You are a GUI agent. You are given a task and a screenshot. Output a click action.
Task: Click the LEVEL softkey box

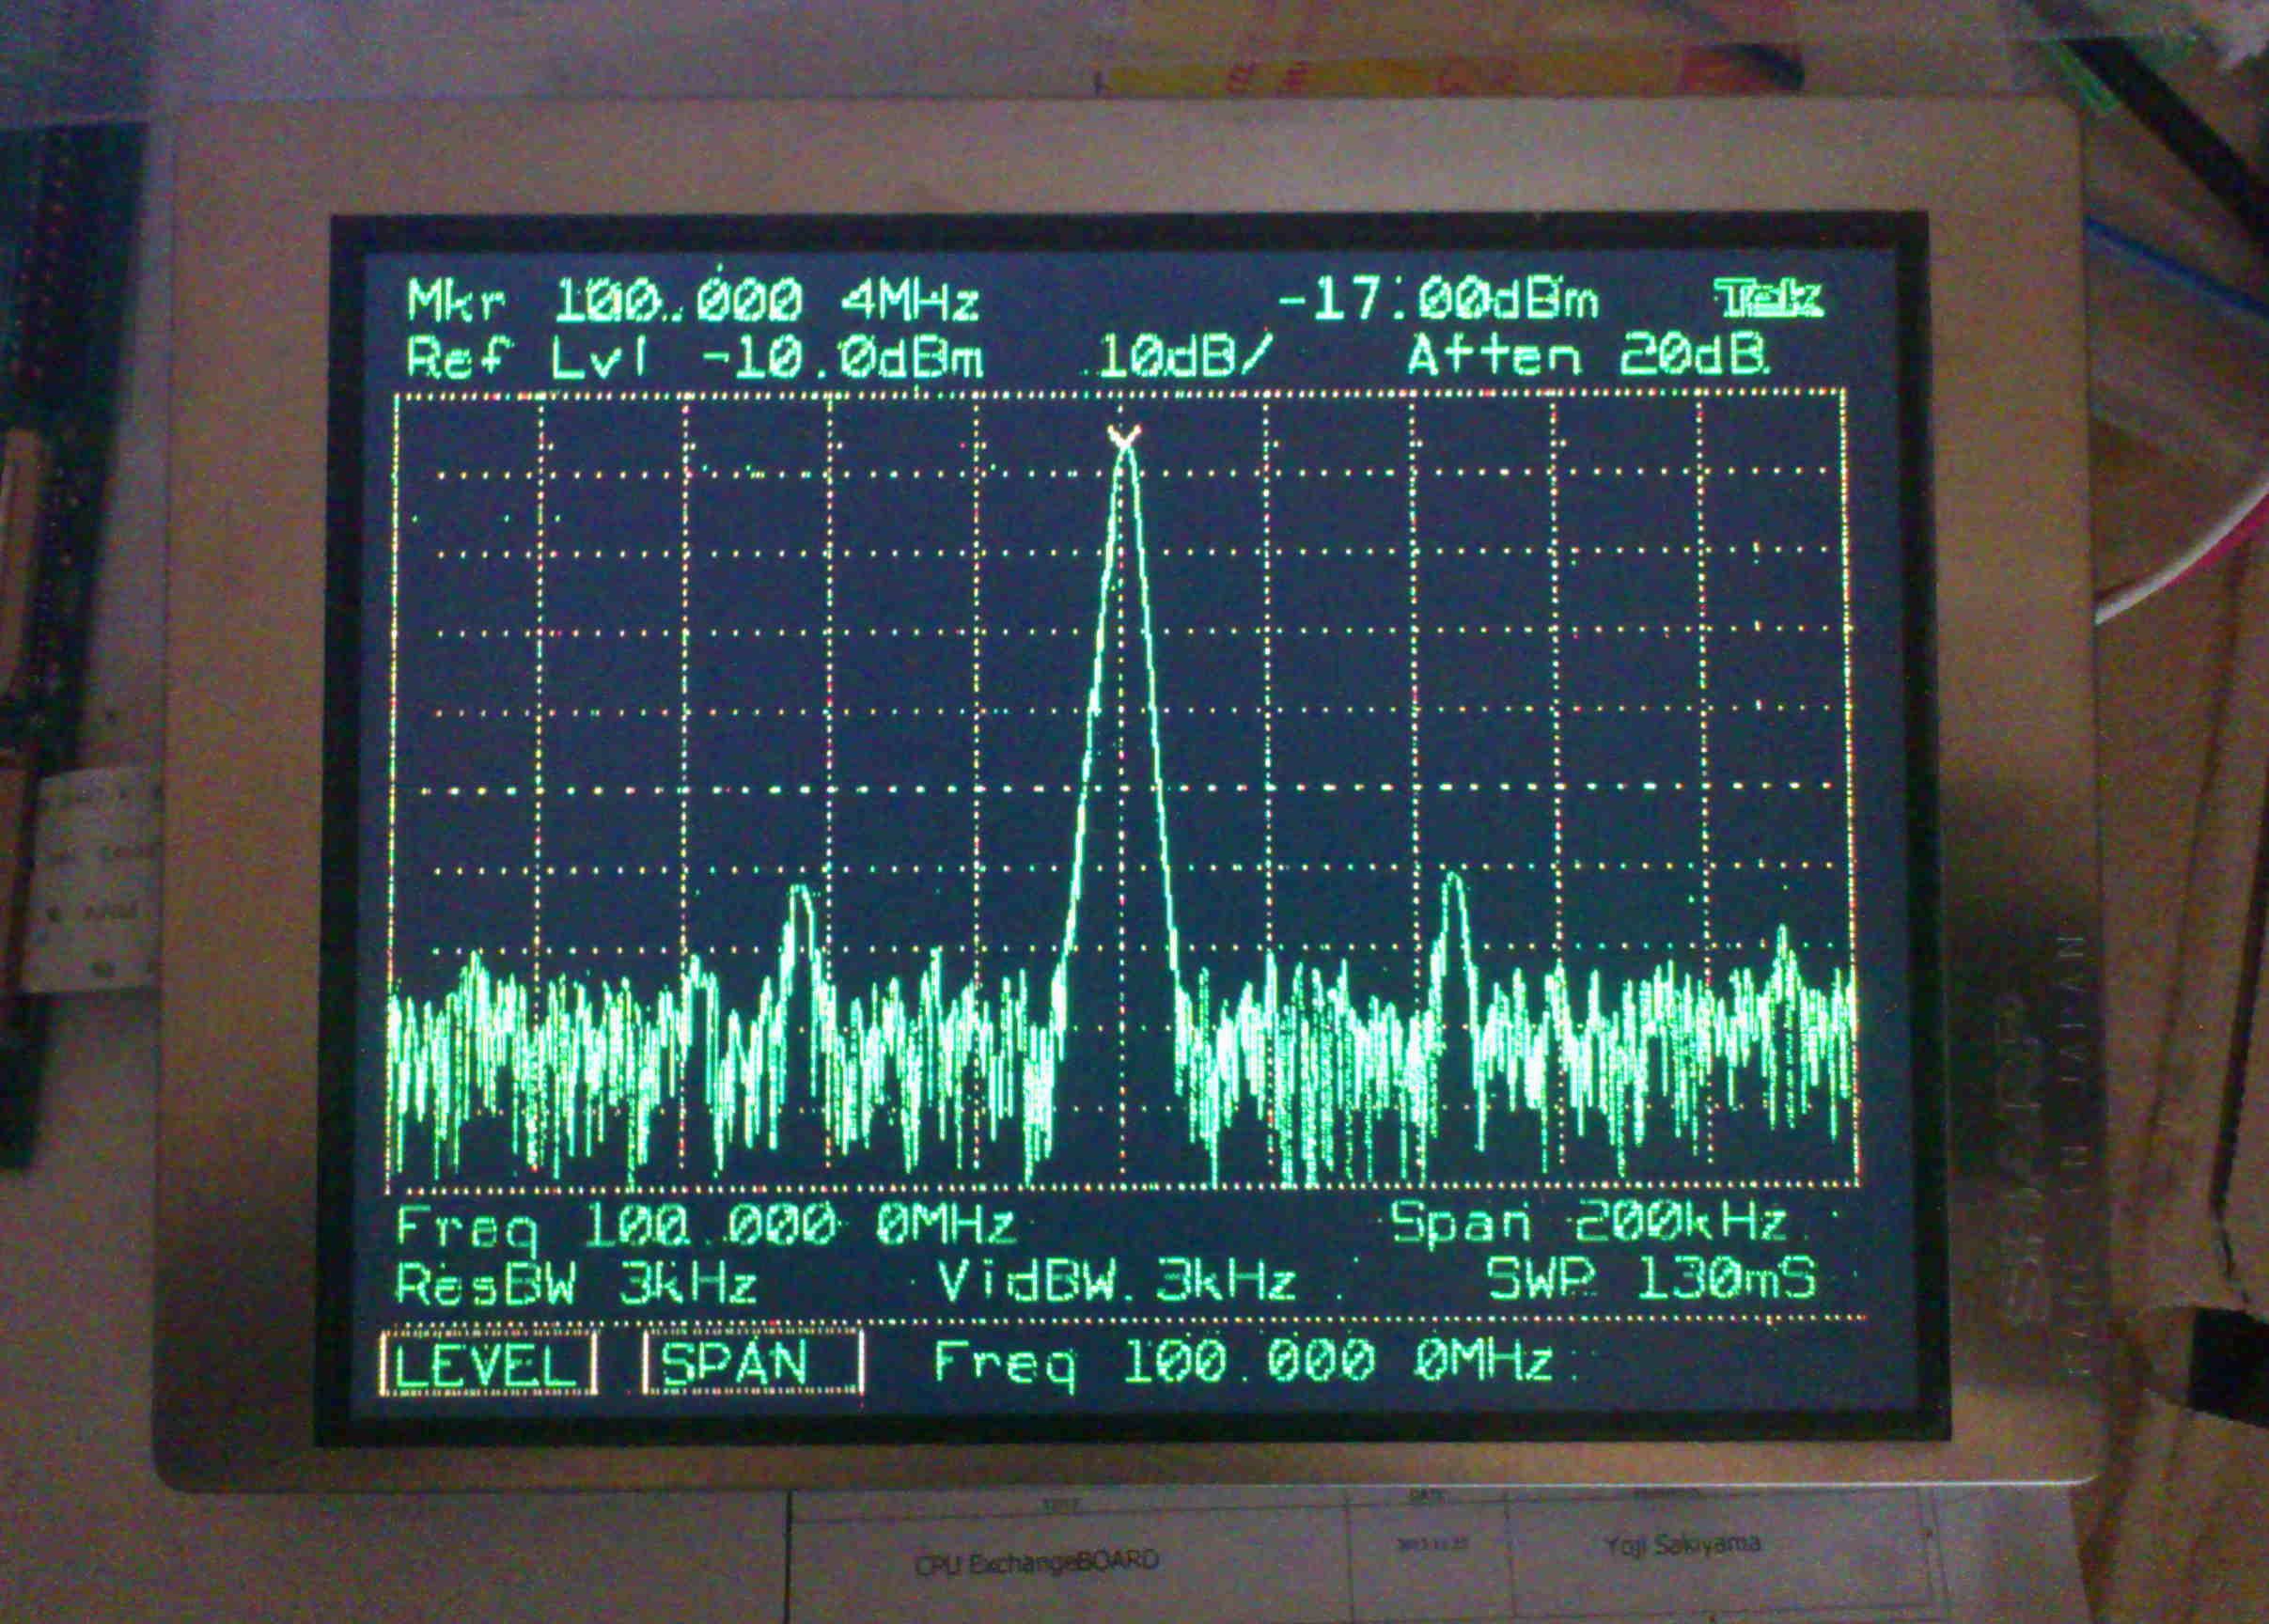tap(488, 1364)
